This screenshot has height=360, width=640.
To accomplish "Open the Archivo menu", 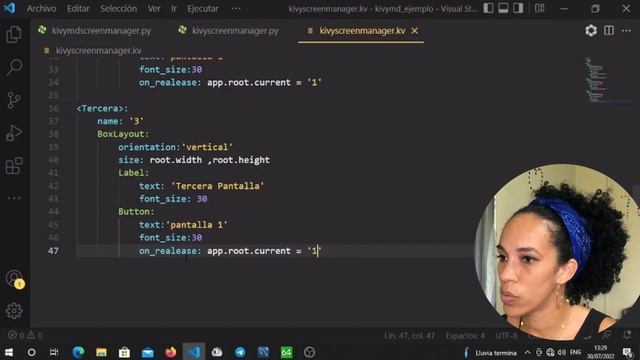I will point(41,8).
